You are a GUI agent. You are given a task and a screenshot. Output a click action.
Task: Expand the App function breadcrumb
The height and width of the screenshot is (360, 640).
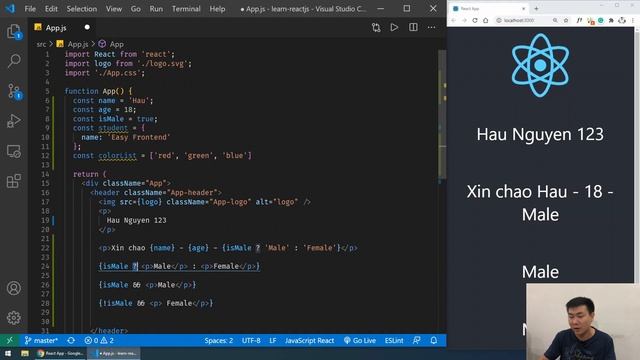coord(111,44)
